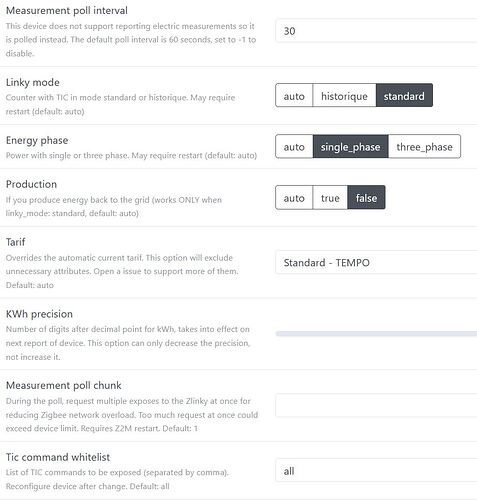Image resolution: width=477 pixels, height=500 pixels.
Task: Click the Tic command whitelist label
Action: click(x=58, y=457)
